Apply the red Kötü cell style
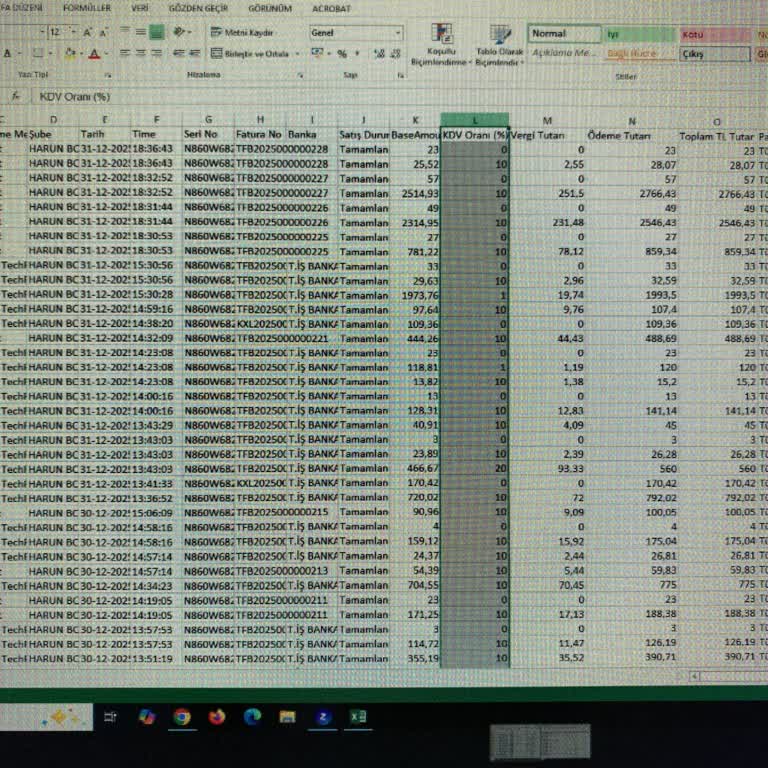Viewport: 768px width, 768px height. click(x=716, y=35)
